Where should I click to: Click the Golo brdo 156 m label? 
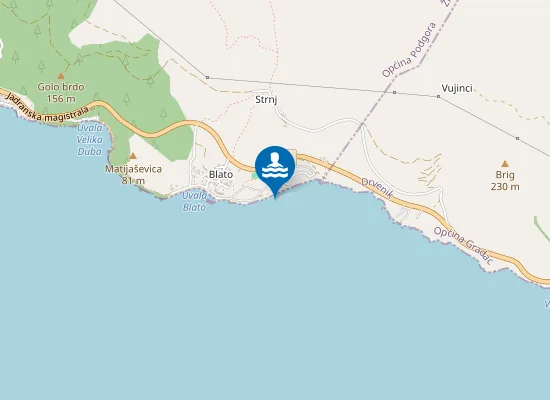[x=61, y=93]
